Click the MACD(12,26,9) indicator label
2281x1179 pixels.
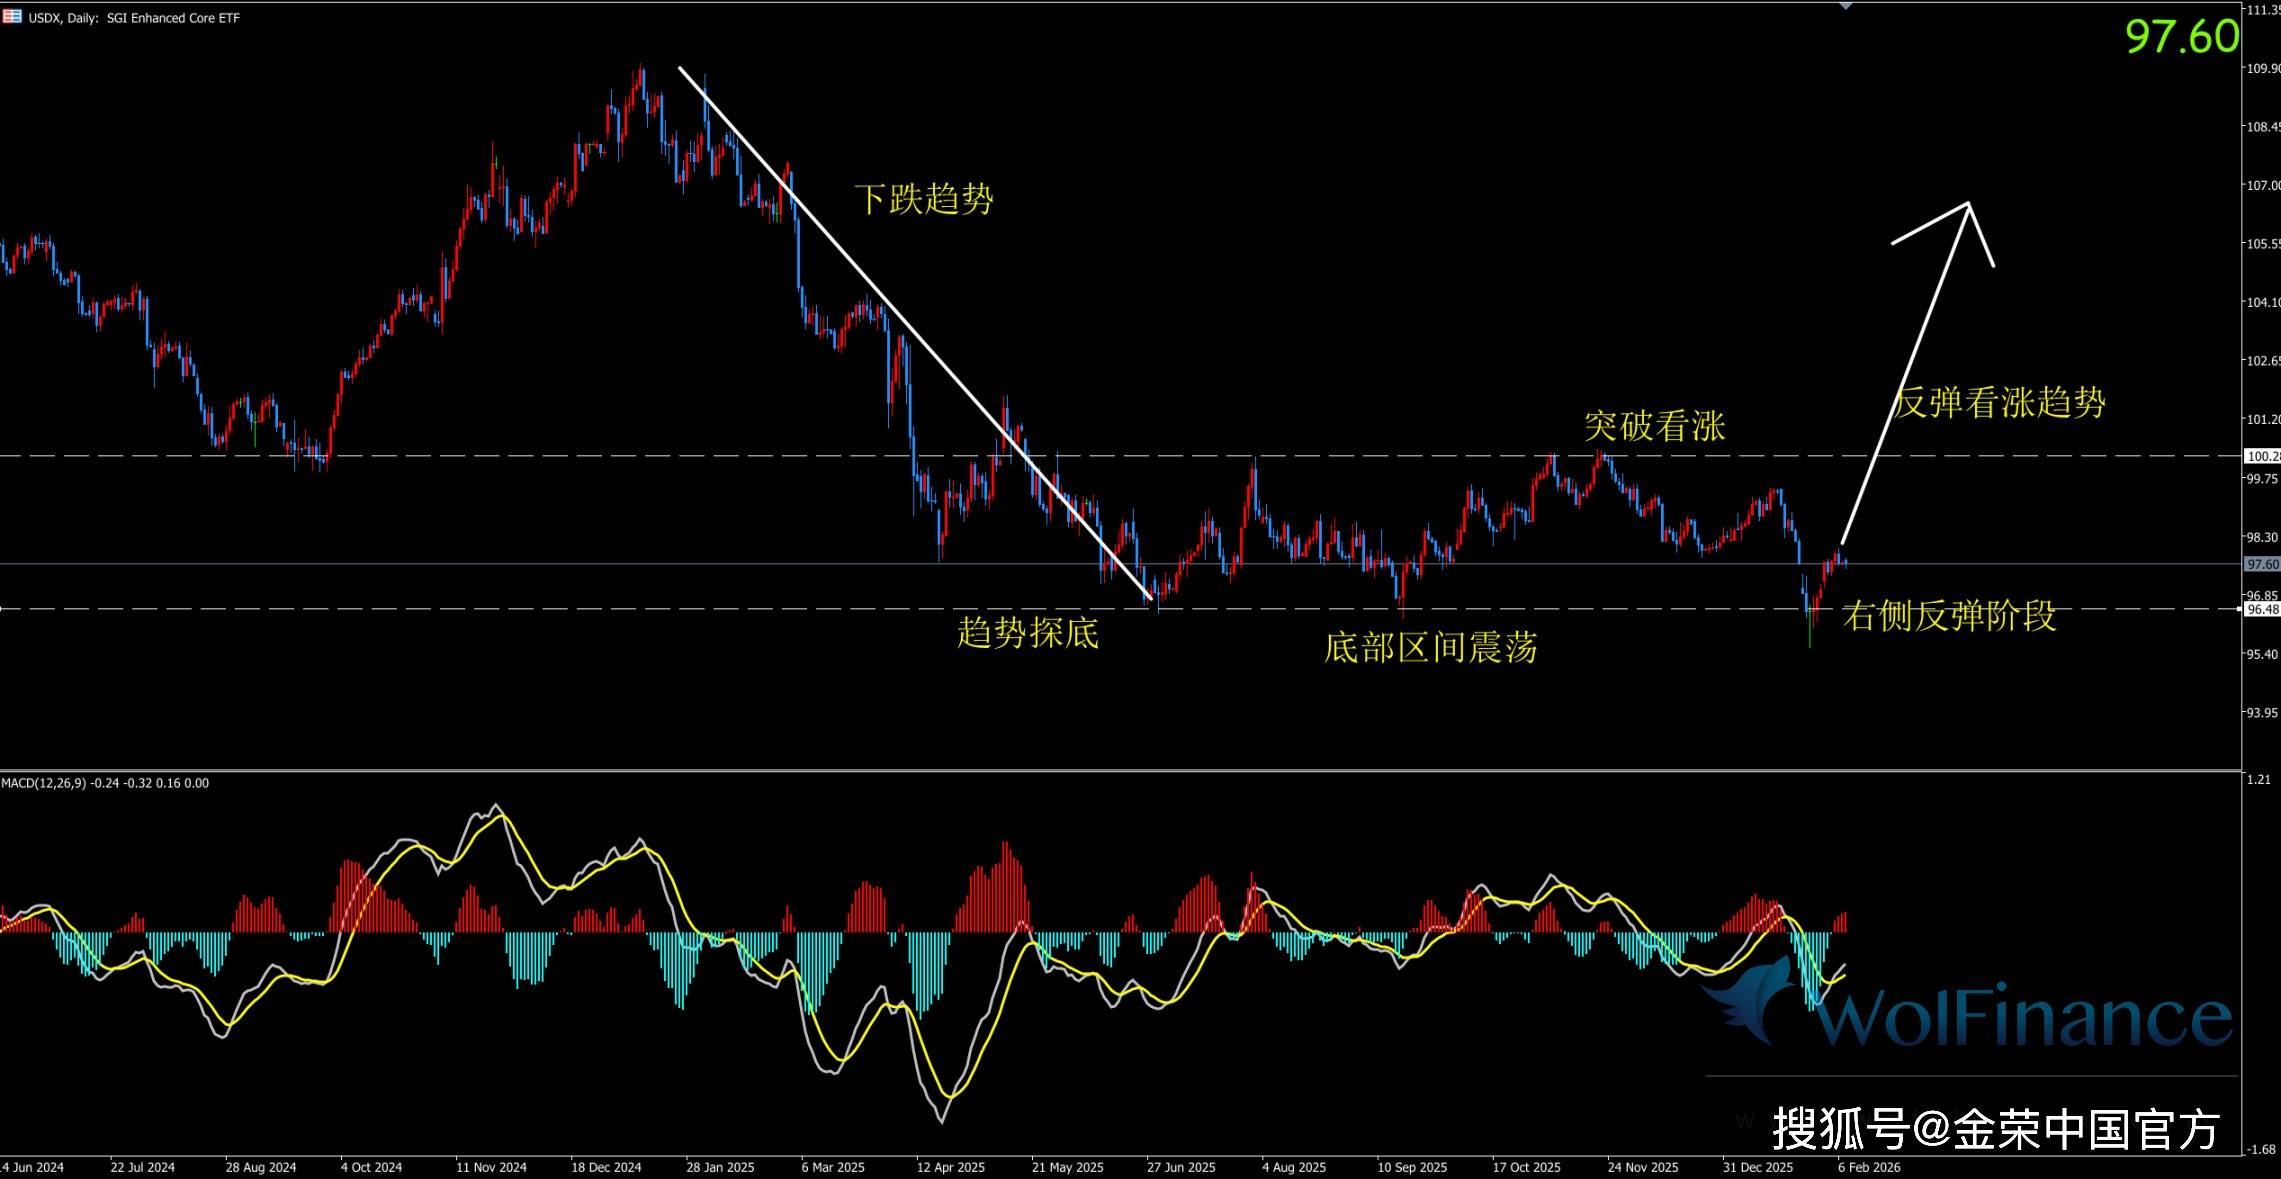[x=44, y=783]
